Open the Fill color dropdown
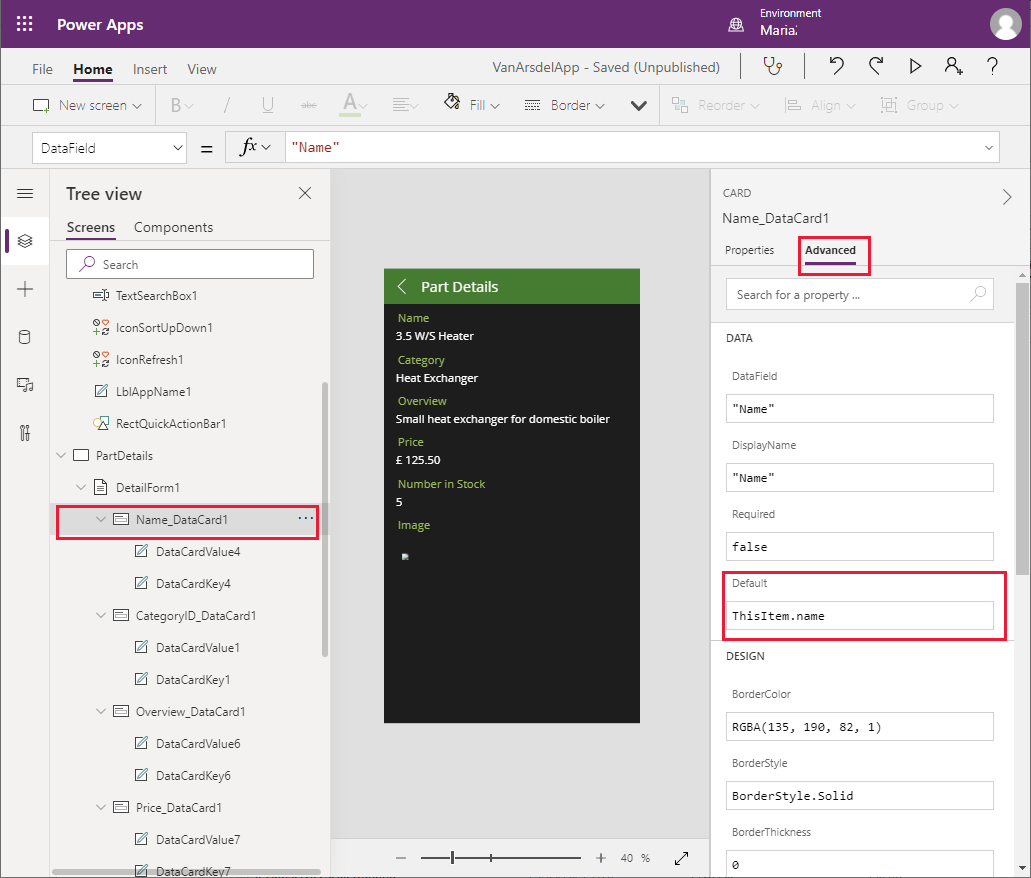 coord(472,105)
